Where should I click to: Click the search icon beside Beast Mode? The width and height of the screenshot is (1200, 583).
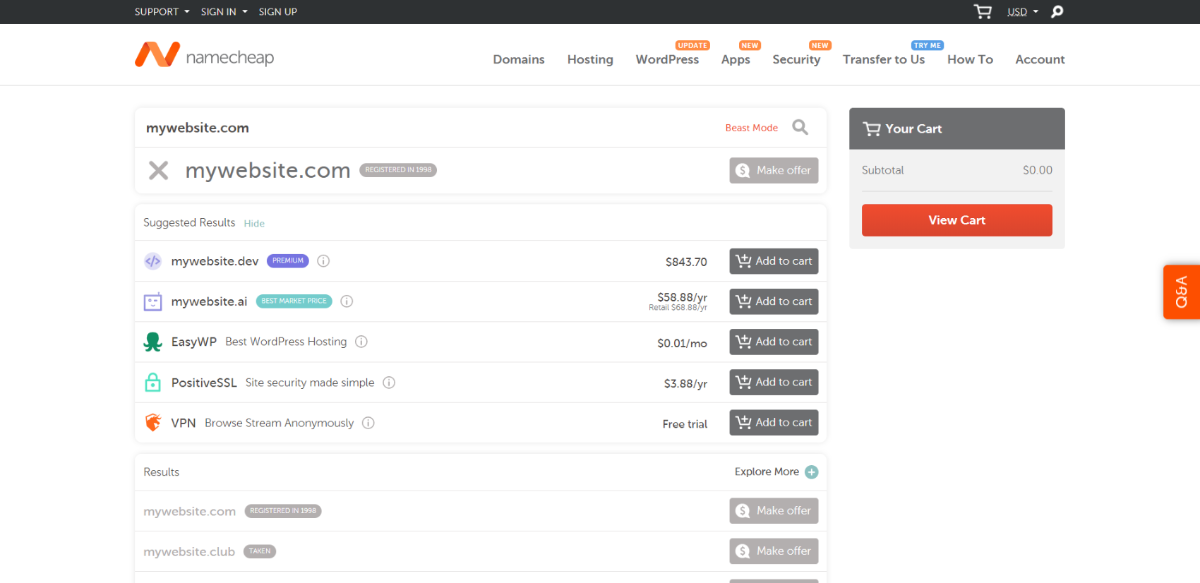800,127
